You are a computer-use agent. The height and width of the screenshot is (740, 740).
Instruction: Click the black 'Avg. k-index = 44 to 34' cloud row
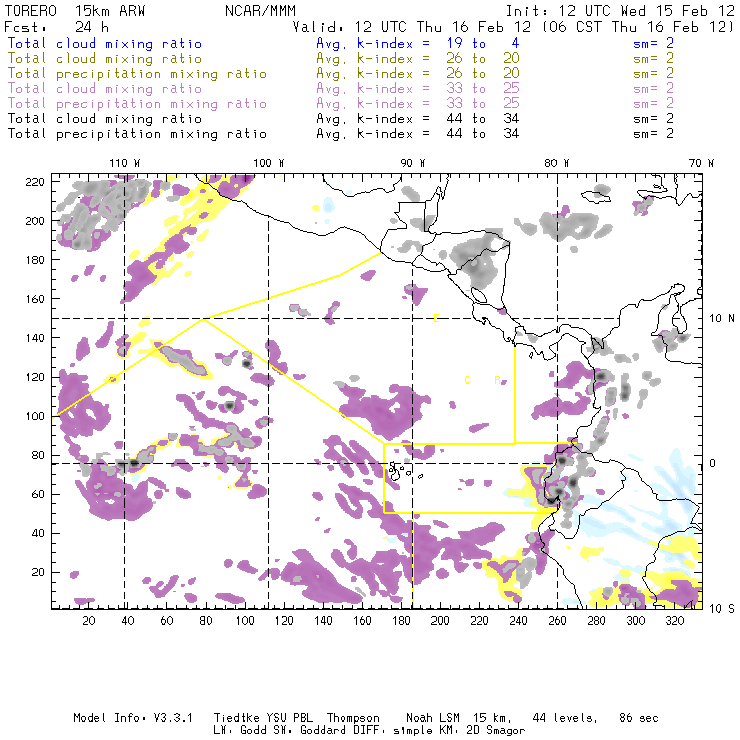pos(418,119)
